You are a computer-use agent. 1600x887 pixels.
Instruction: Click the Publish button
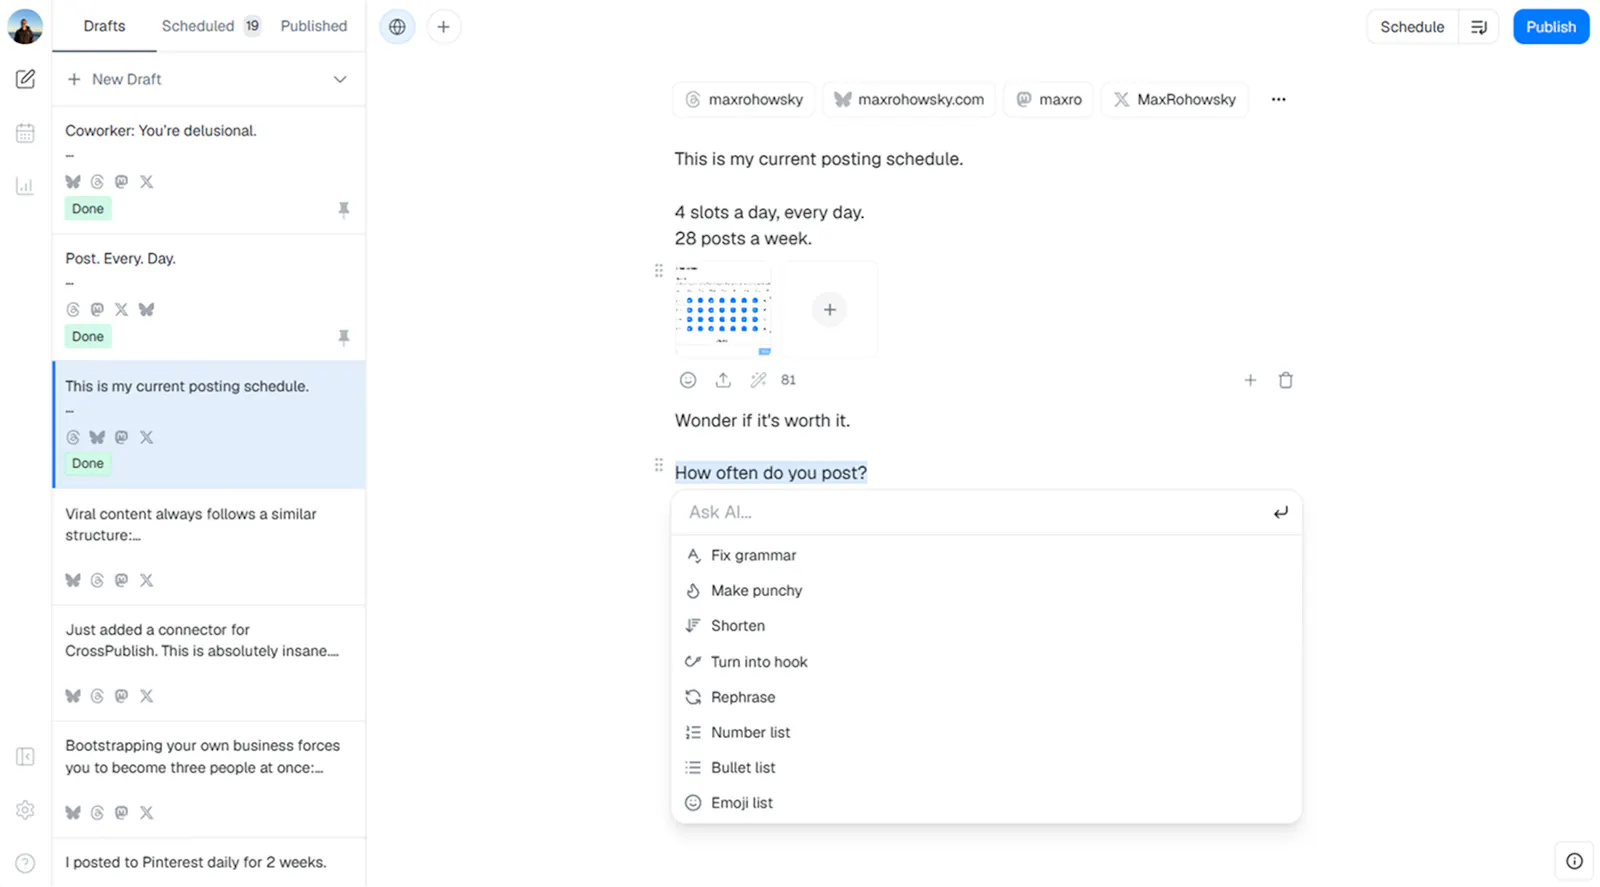tap(1551, 27)
